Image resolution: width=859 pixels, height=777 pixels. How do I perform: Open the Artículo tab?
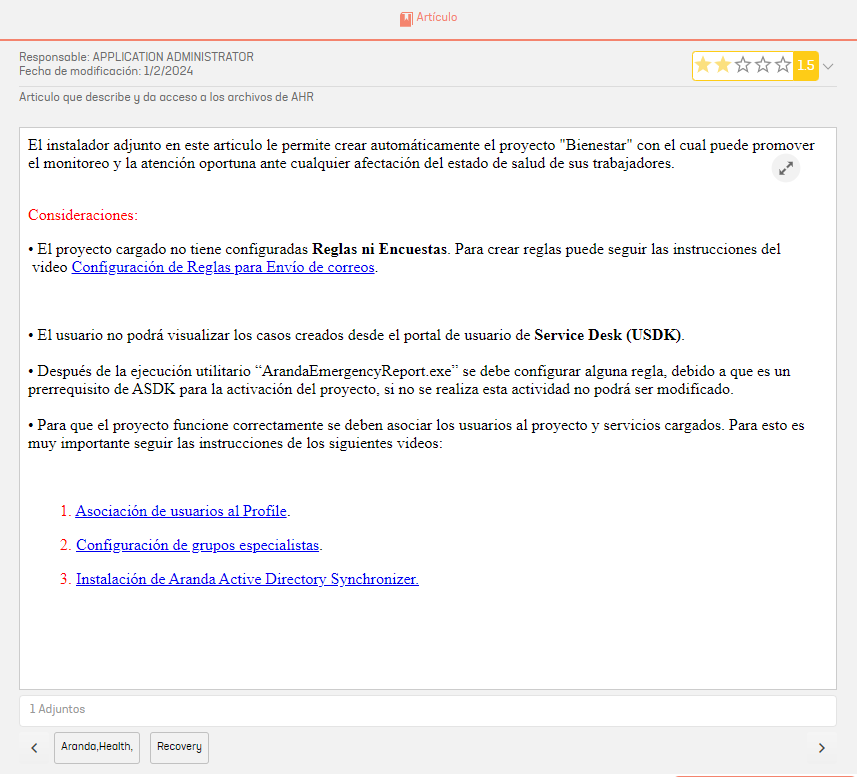[x=429, y=18]
